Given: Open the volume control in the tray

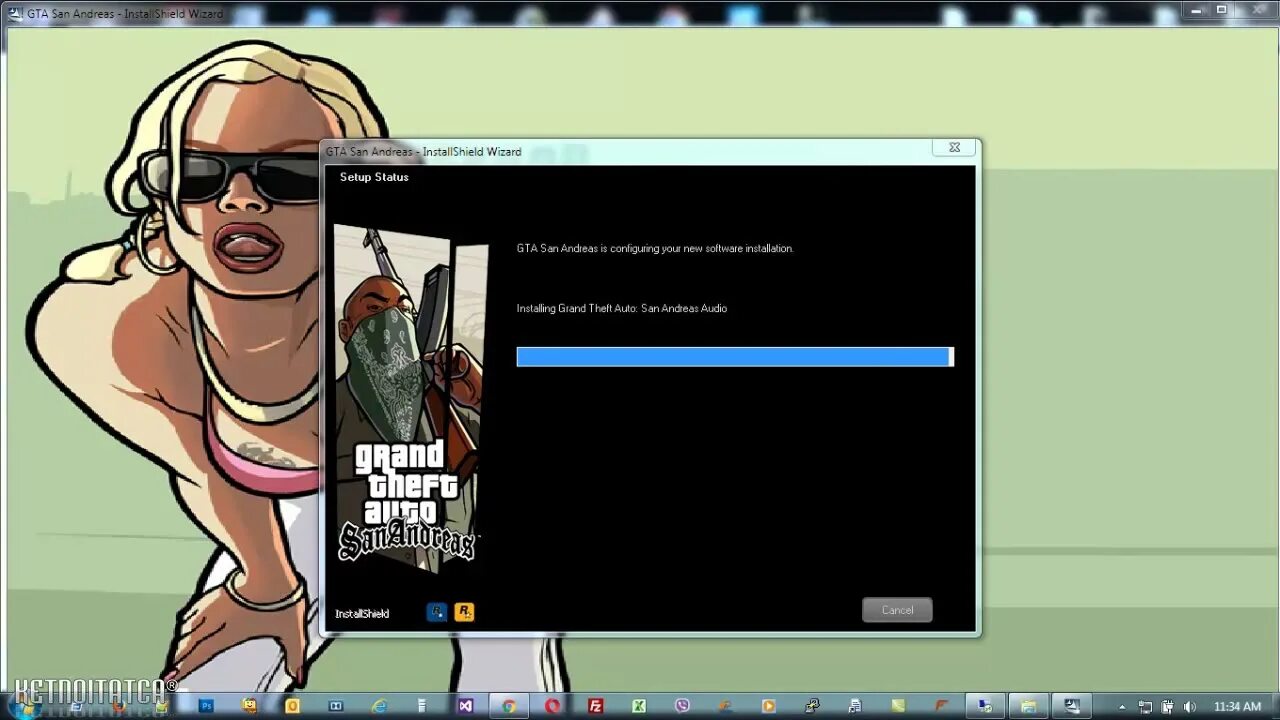Looking at the screenshot, I should (1189, 707).
